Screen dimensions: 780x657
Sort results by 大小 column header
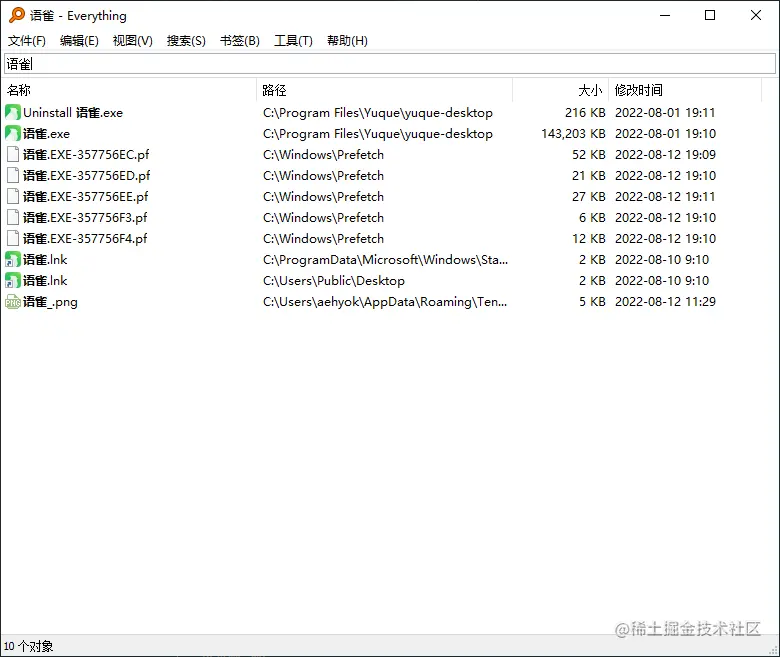(x=561, y=90)
